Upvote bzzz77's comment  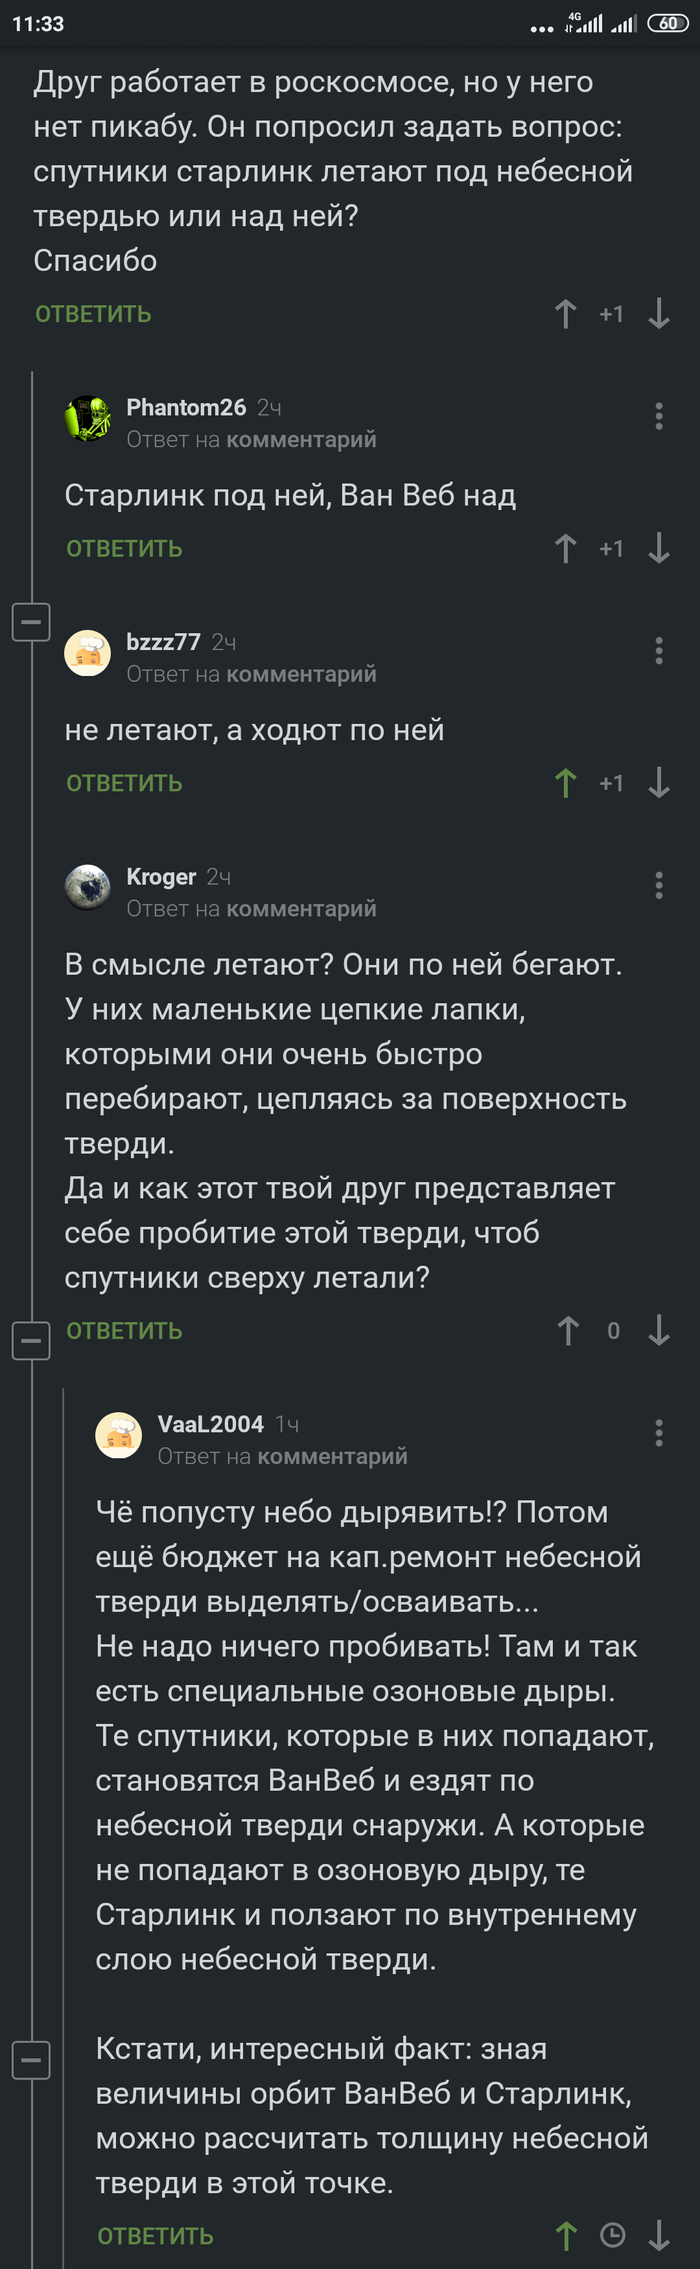point(566,783)
